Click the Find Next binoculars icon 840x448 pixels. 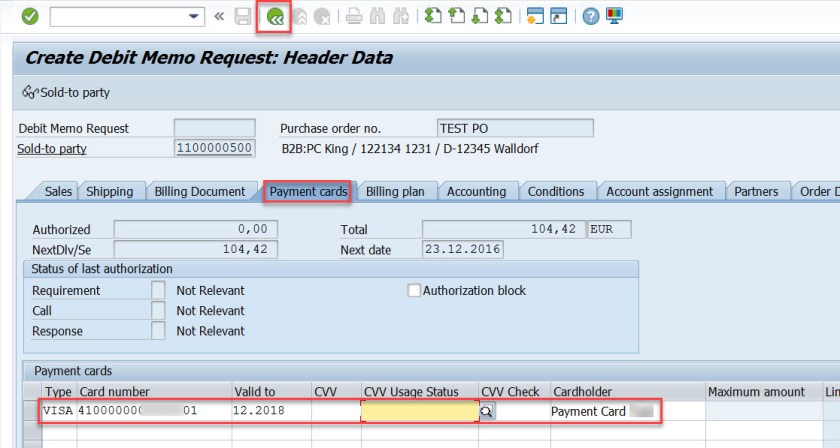tap(401, 17)
